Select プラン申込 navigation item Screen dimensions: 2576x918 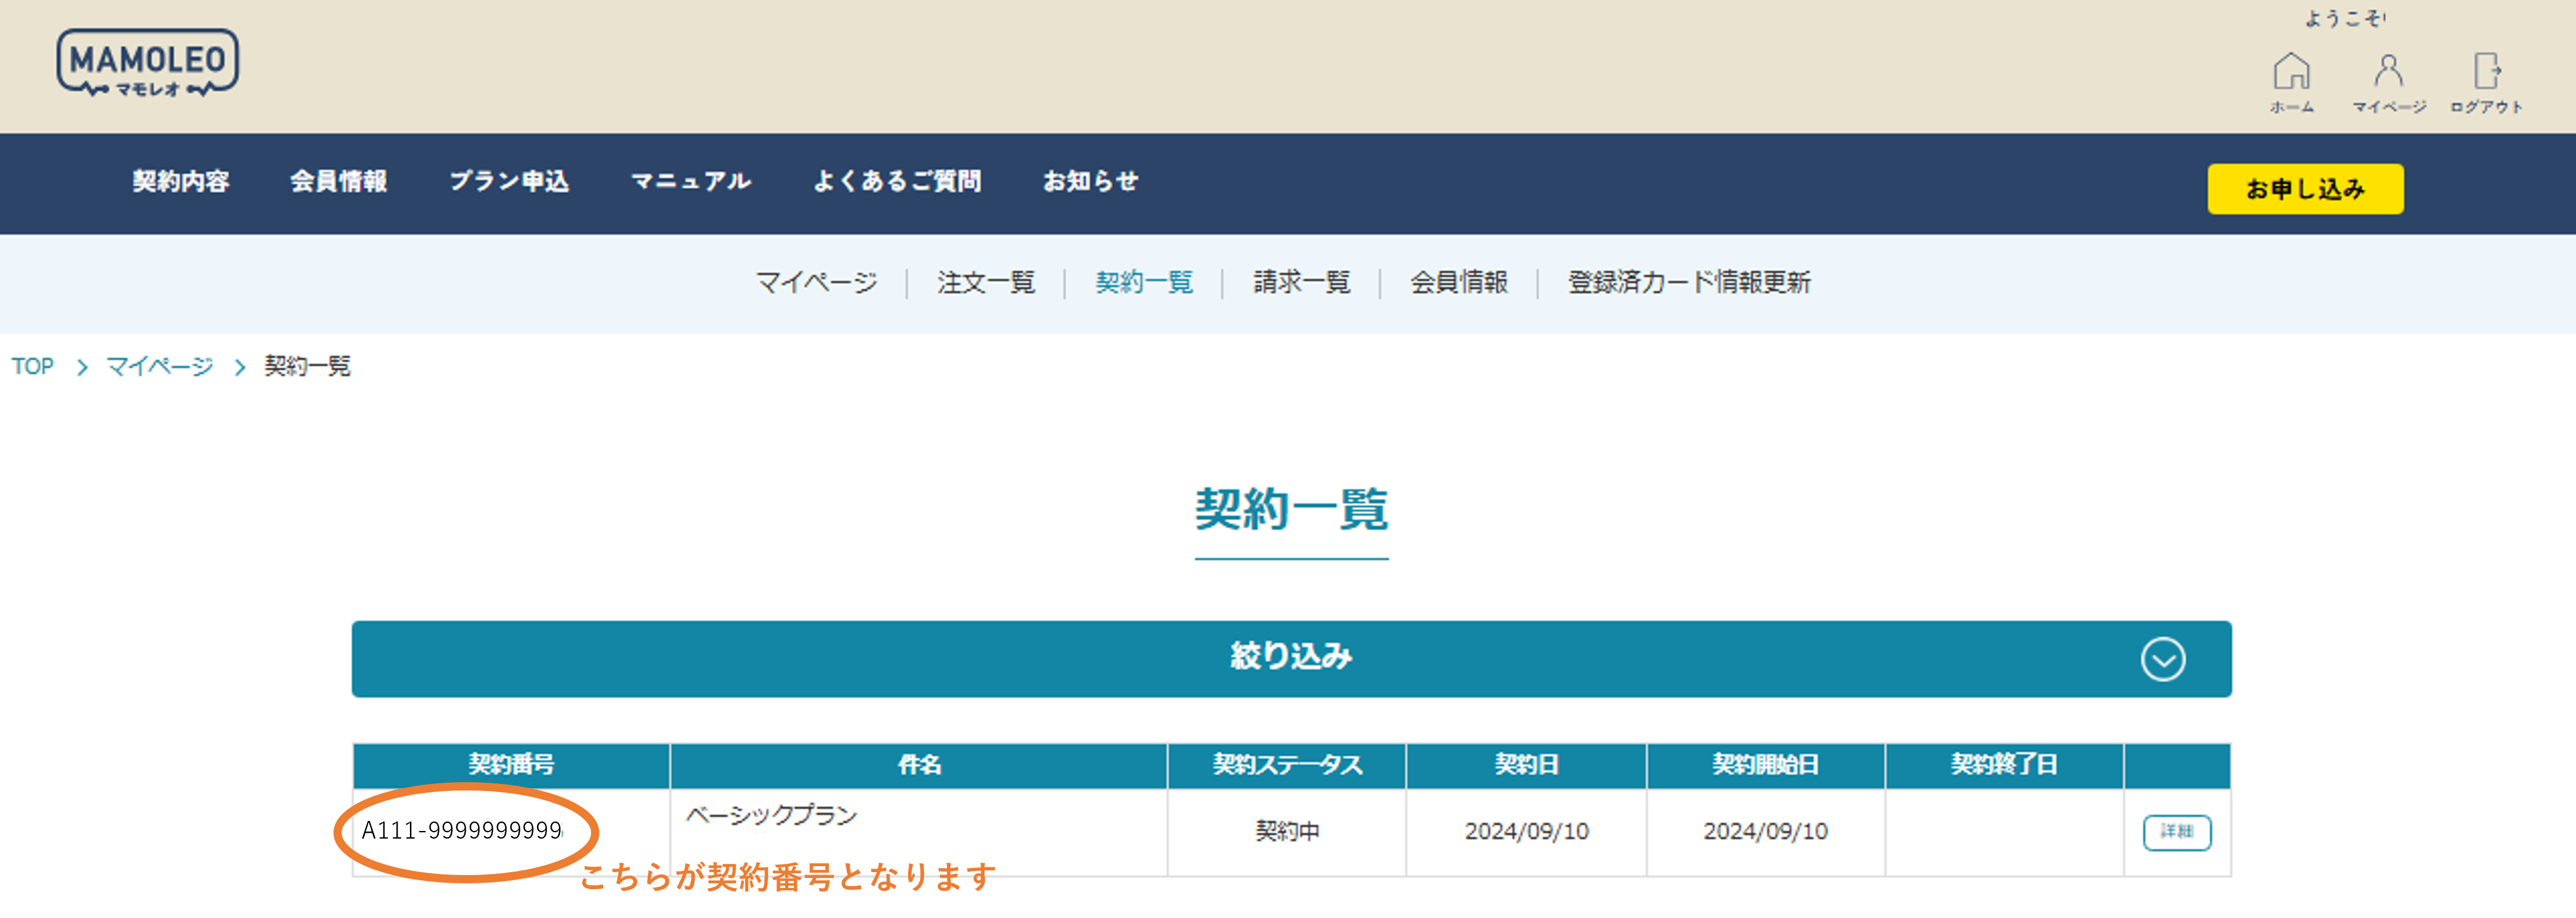point(509,181)
